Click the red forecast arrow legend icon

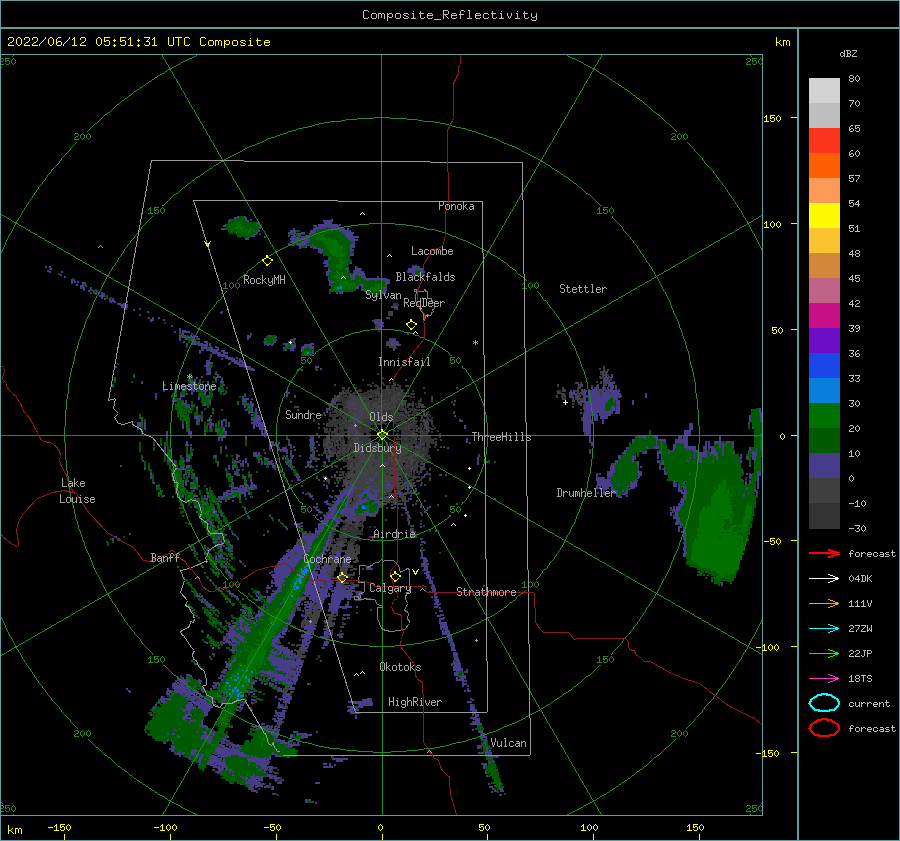tap(824, 553)
